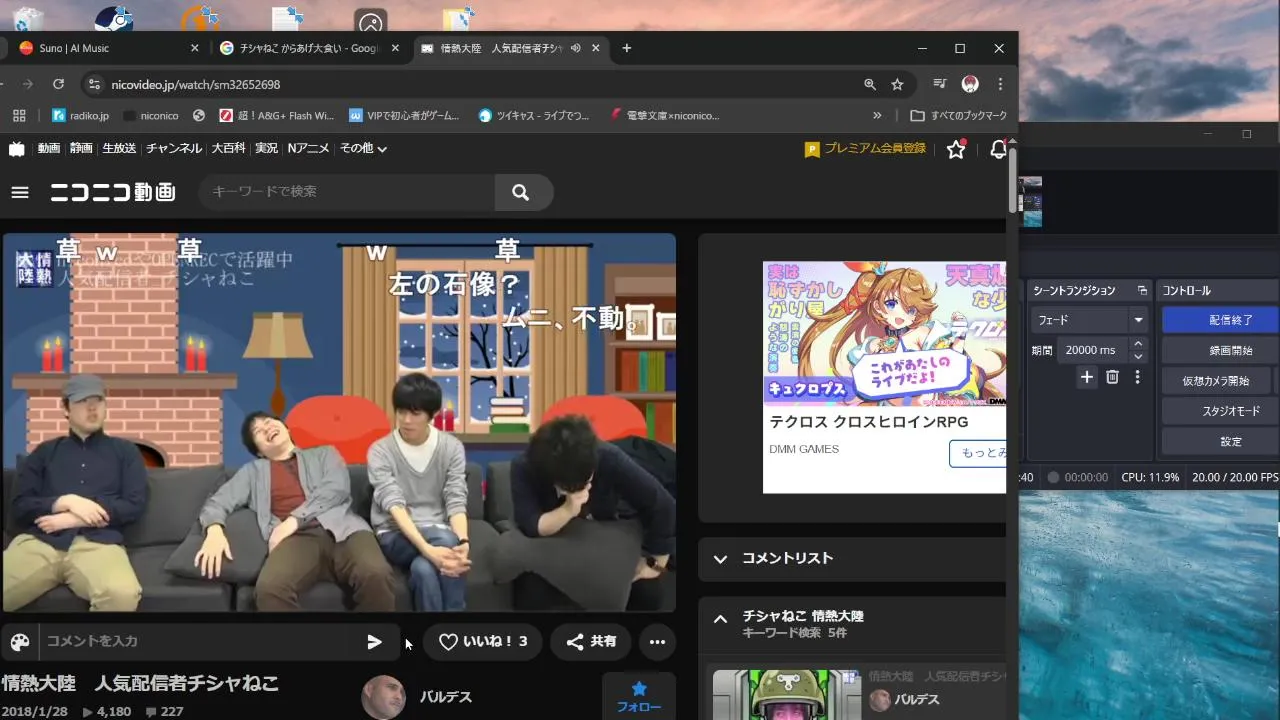1280x720 pixels.
Task: Open the comment color palette icon
Action: 20,642
